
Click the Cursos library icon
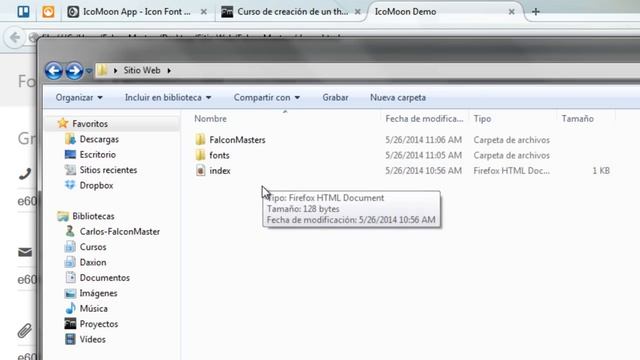(70, 247)
